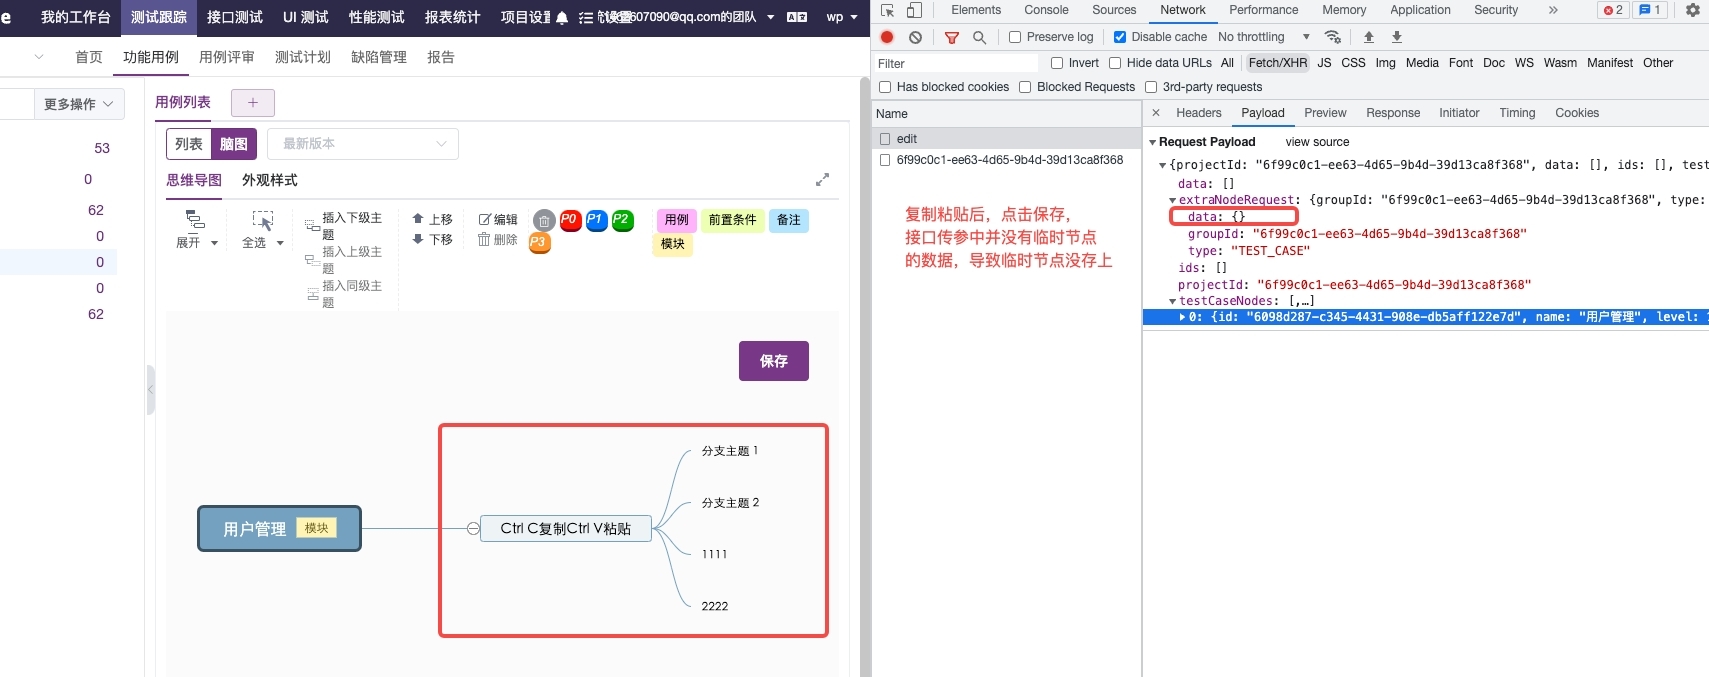Open the 更多操作 dropdown

[x=79, y=104]
